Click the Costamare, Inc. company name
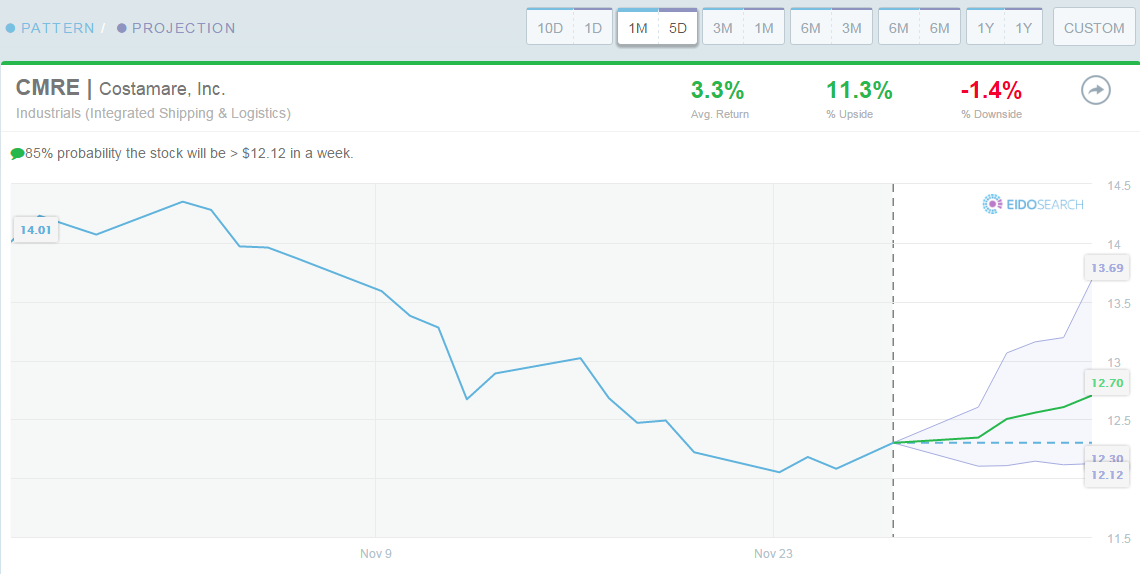 pos(162,89)
